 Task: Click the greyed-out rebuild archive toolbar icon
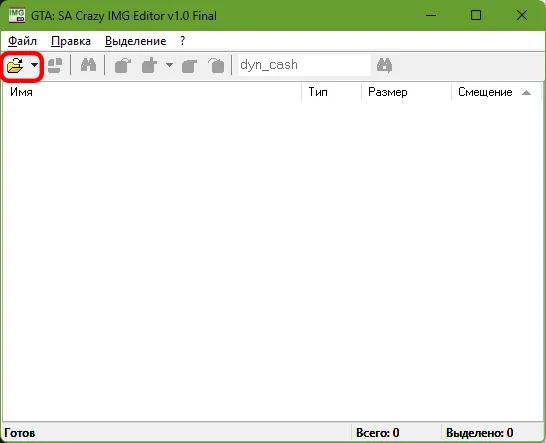55,65
